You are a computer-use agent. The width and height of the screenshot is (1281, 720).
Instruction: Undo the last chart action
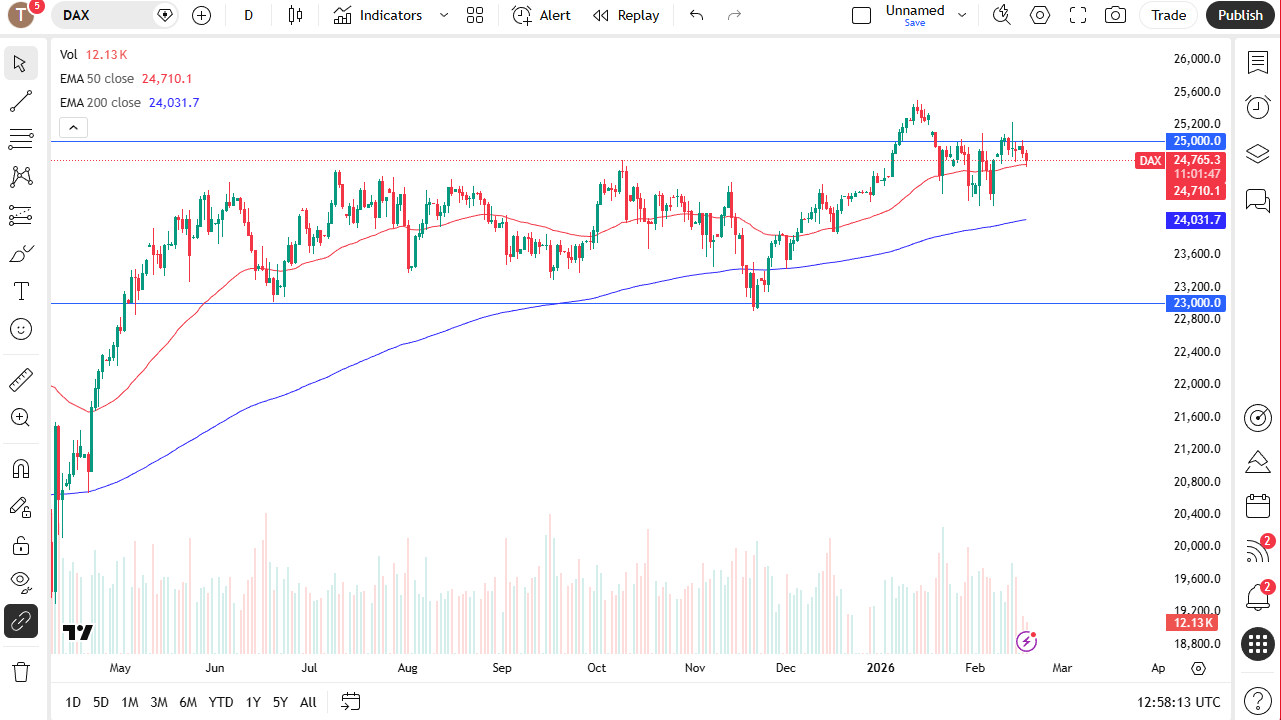point(697,15)
